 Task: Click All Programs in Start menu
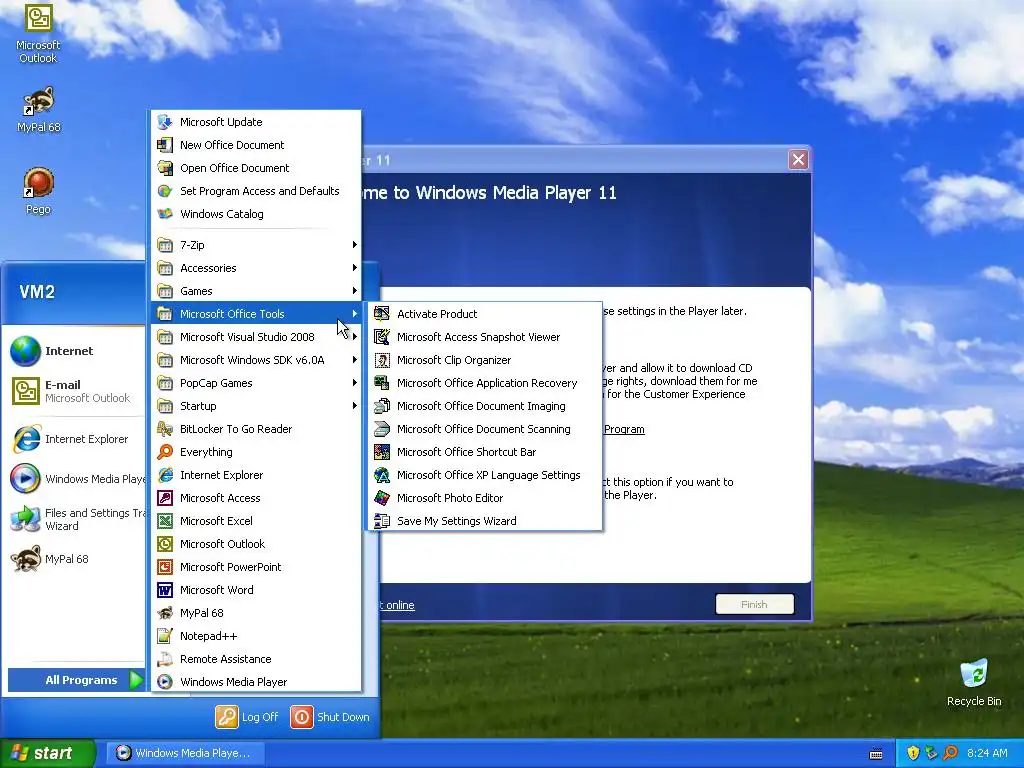[76, 680]
